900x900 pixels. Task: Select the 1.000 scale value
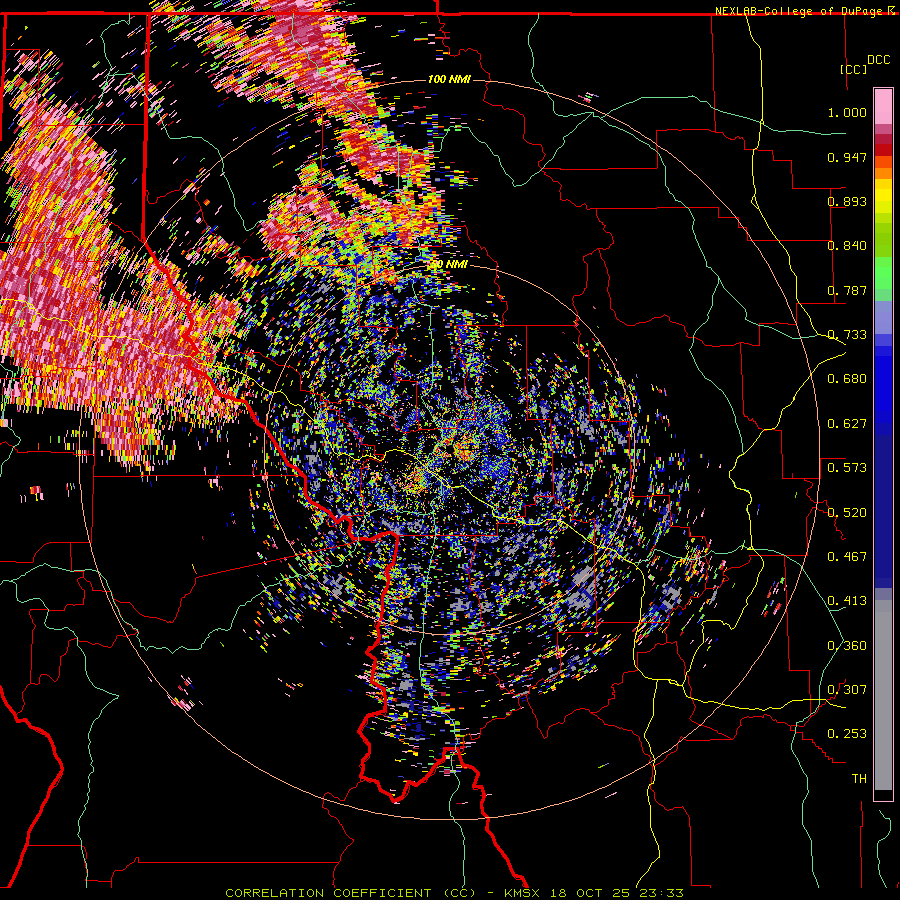point(847,112)
